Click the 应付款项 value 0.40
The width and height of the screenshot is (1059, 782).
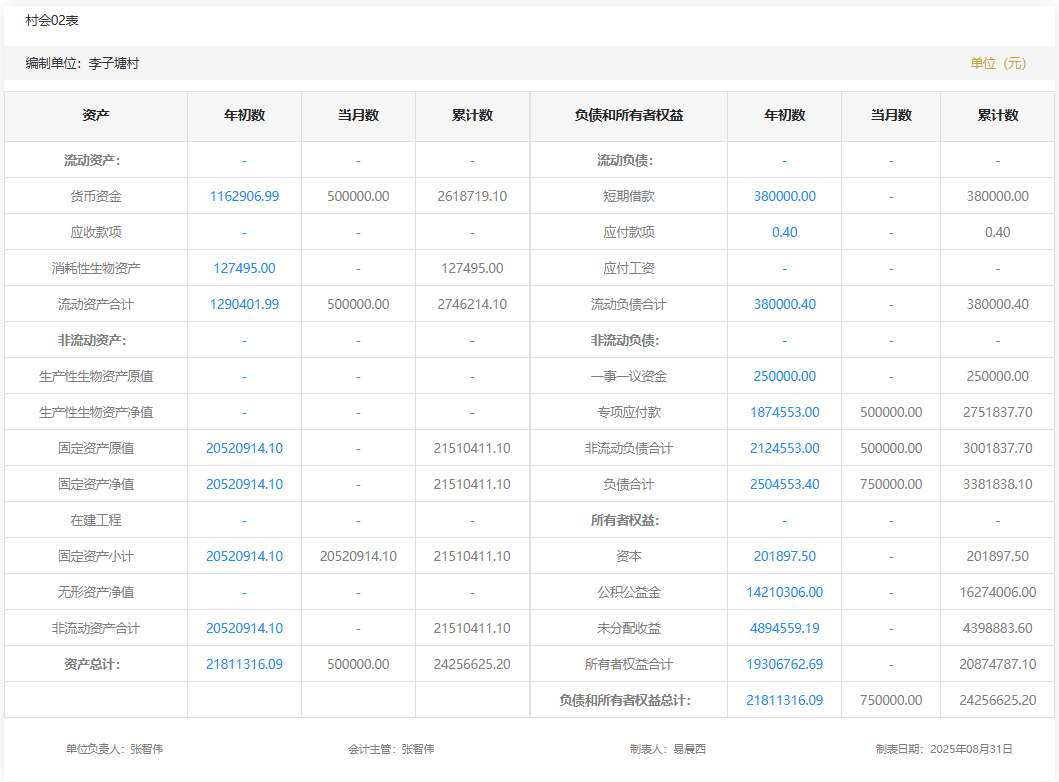coord(784,232)
